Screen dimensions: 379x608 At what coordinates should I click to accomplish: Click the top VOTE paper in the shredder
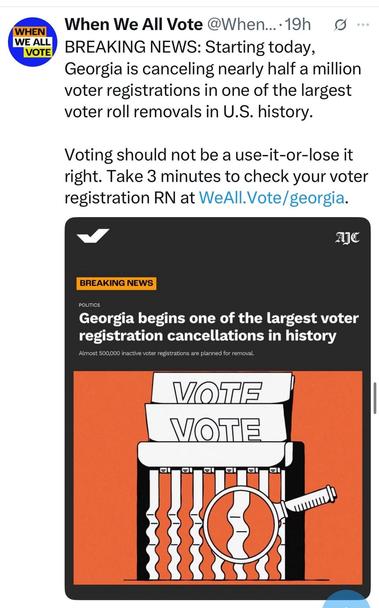pos(222,388)
